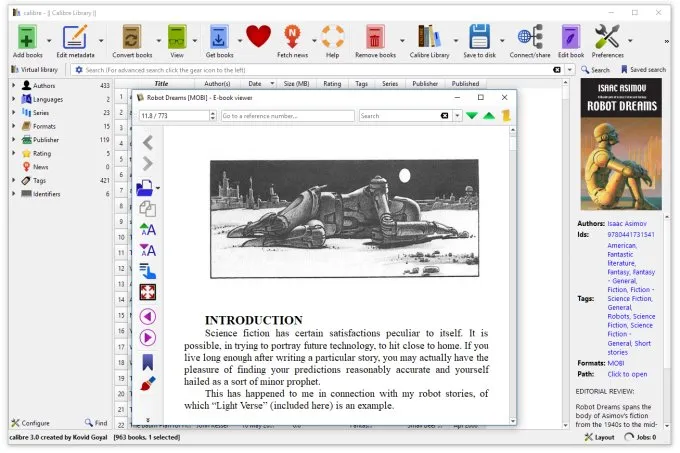
Task: Open the Calibre Library icon
Action: (x=429, y=37)
